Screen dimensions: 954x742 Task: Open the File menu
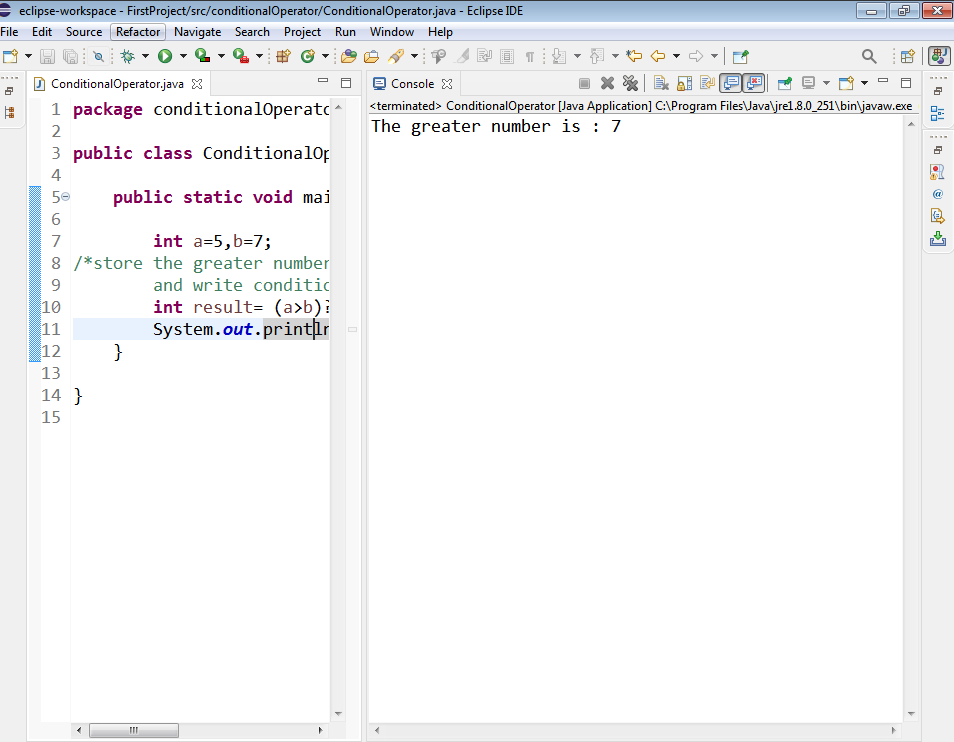(9, 32)
